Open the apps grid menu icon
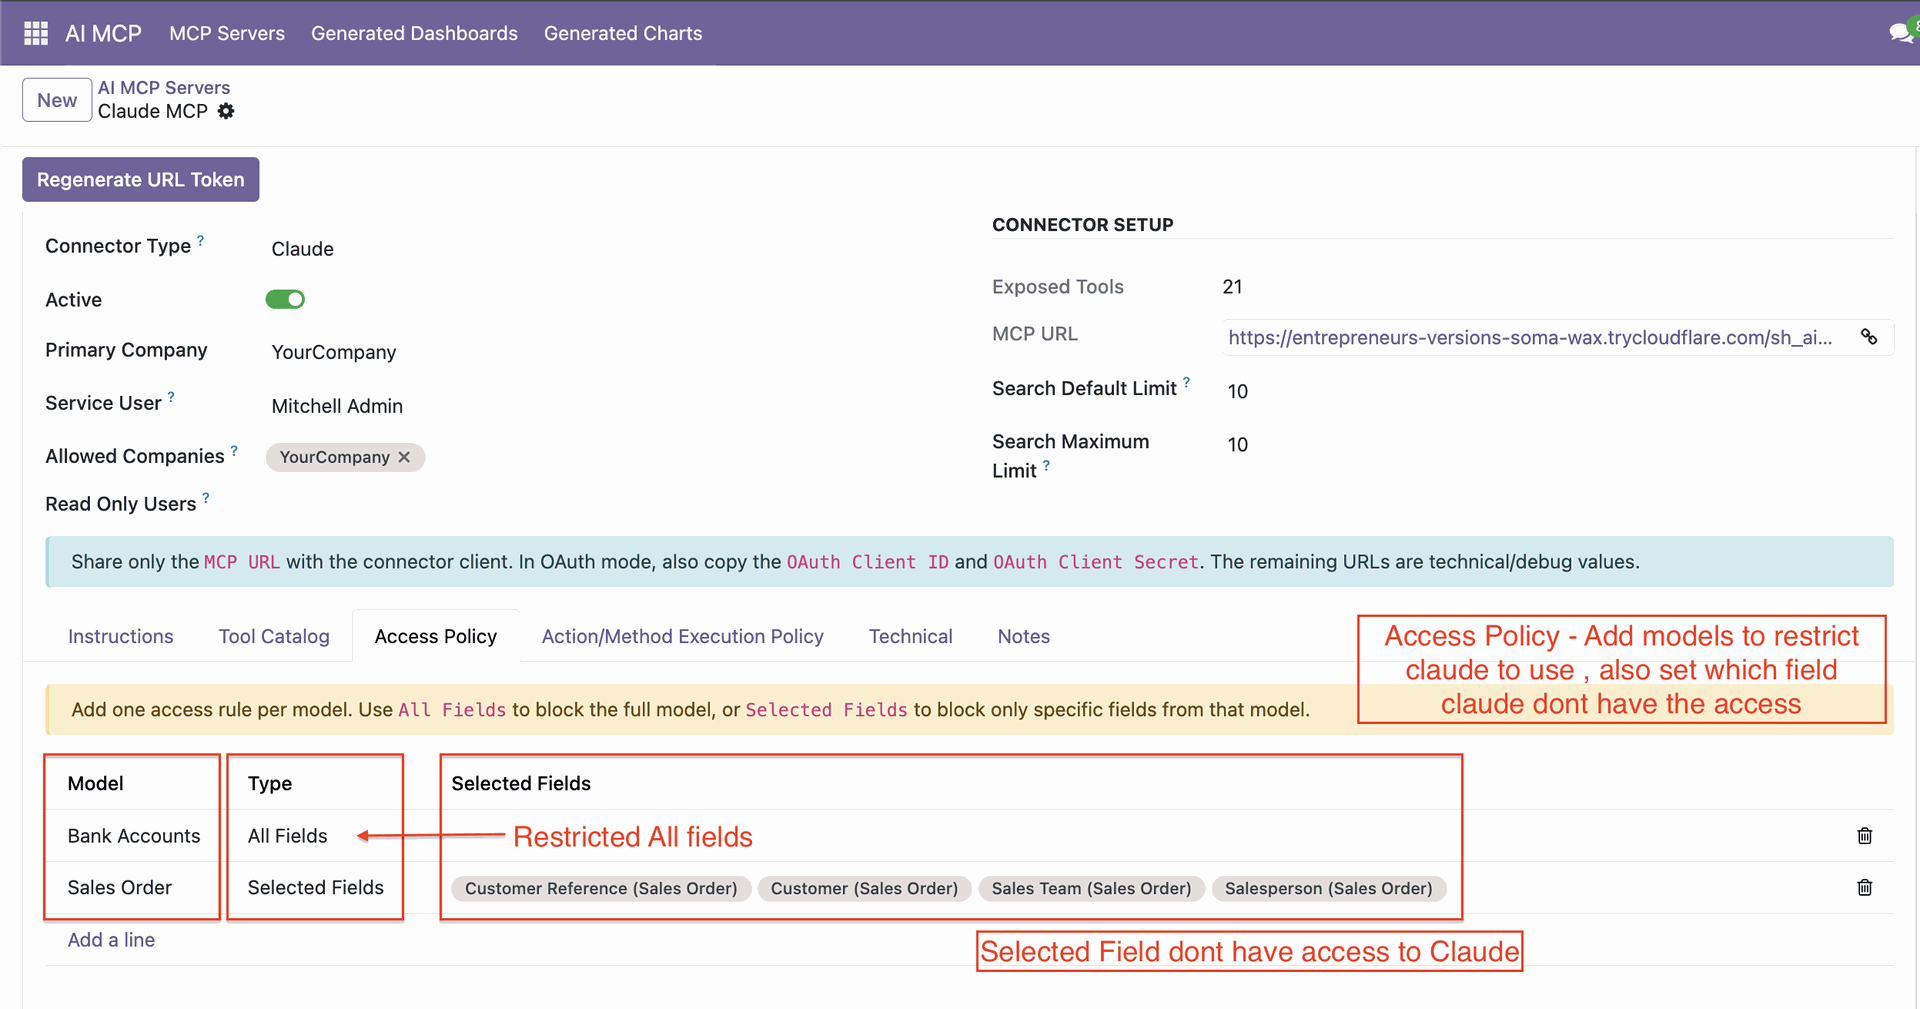Screen dimensions: 1920x1009 35,33
